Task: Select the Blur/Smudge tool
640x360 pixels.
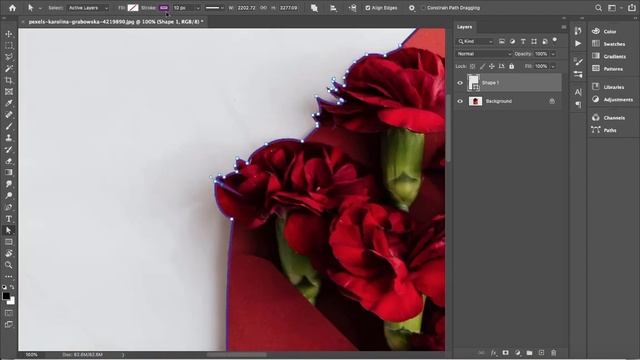Action: pyautogui.click(x=9, y=184)
